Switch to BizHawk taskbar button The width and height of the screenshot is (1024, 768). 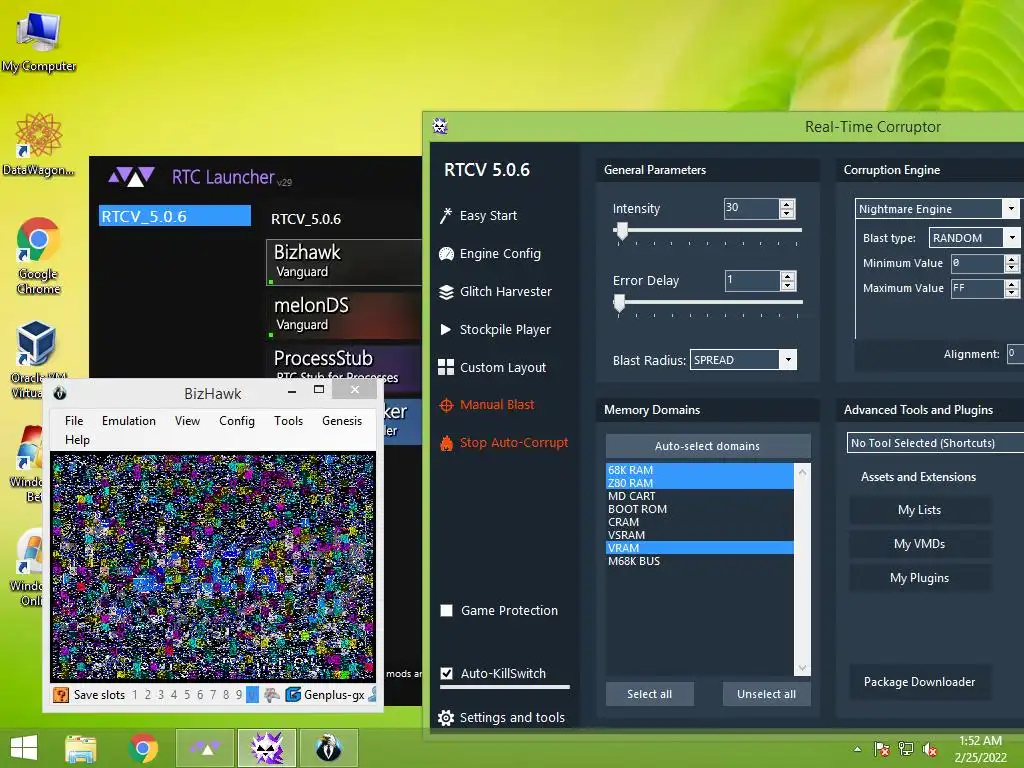[x=328, y=748]
